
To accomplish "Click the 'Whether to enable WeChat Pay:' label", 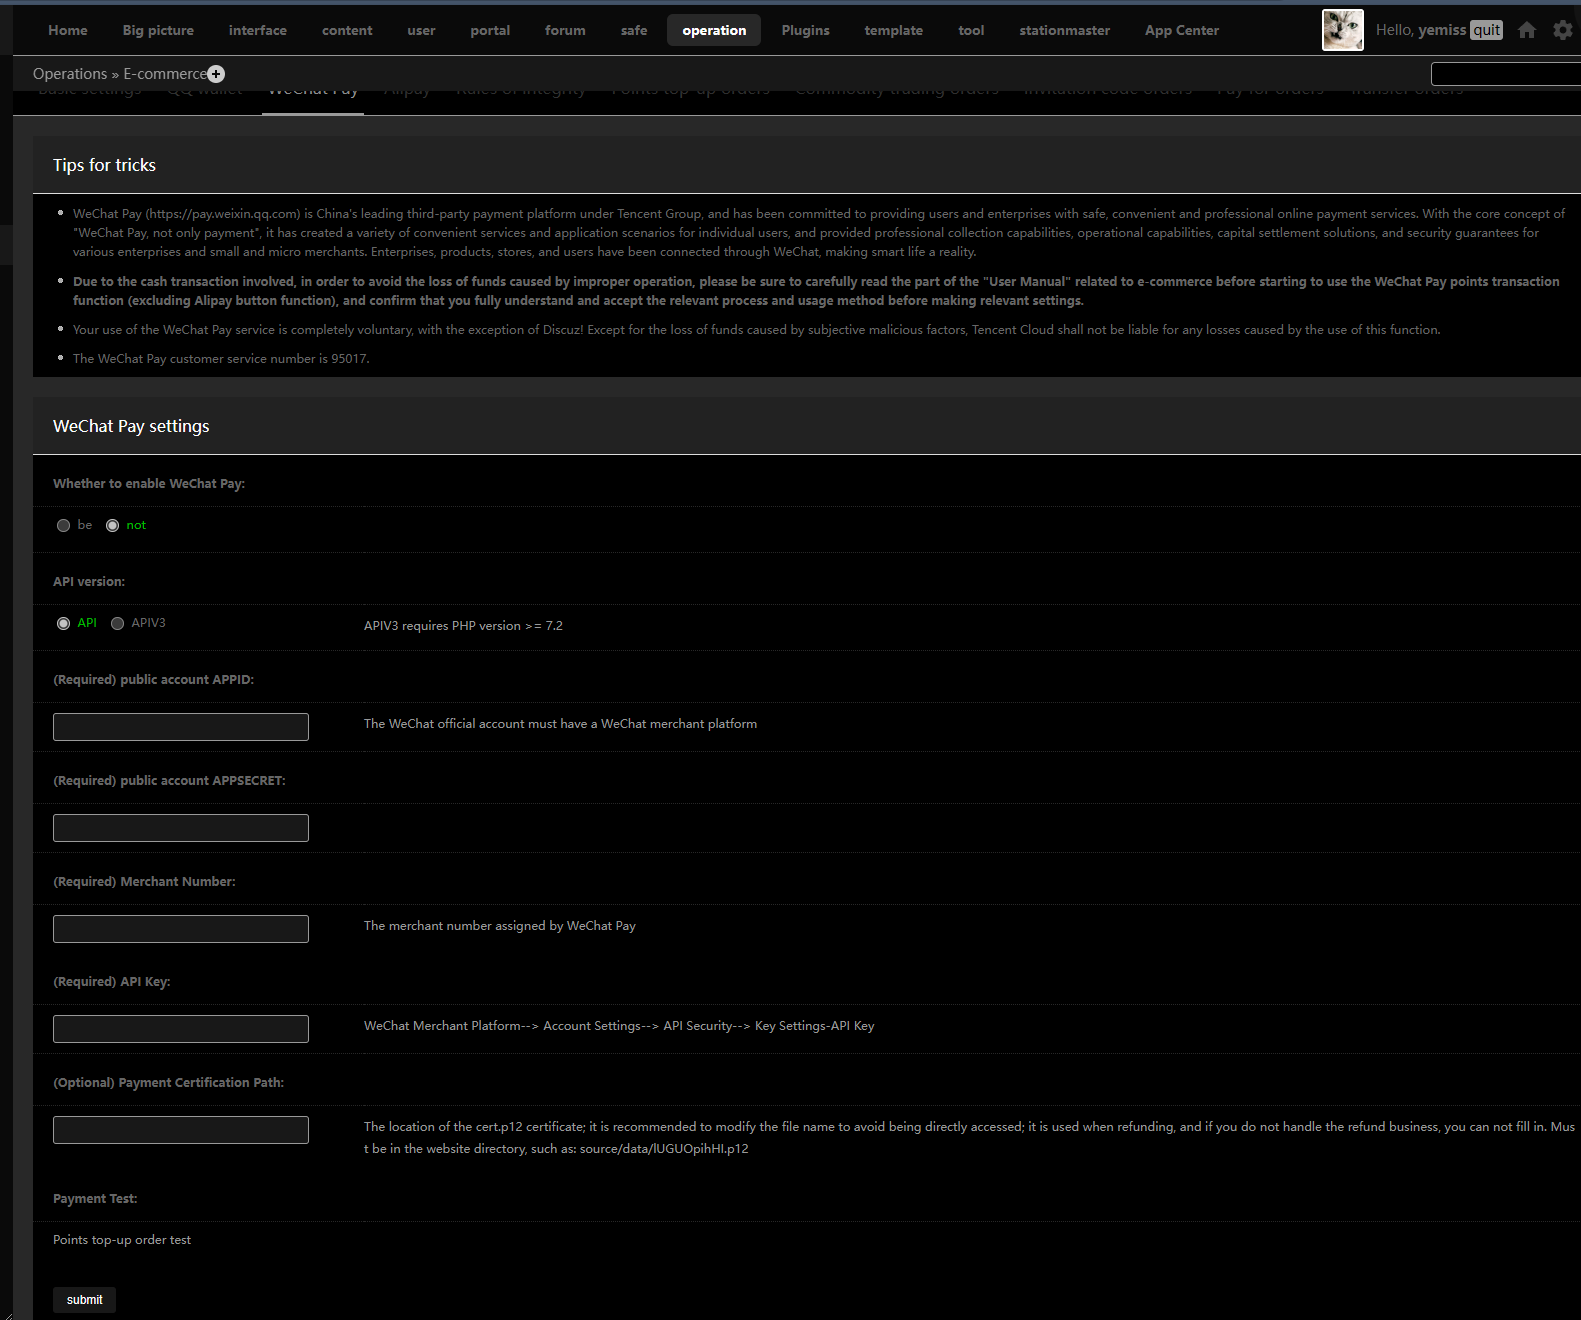I will (x=149, y=484).
